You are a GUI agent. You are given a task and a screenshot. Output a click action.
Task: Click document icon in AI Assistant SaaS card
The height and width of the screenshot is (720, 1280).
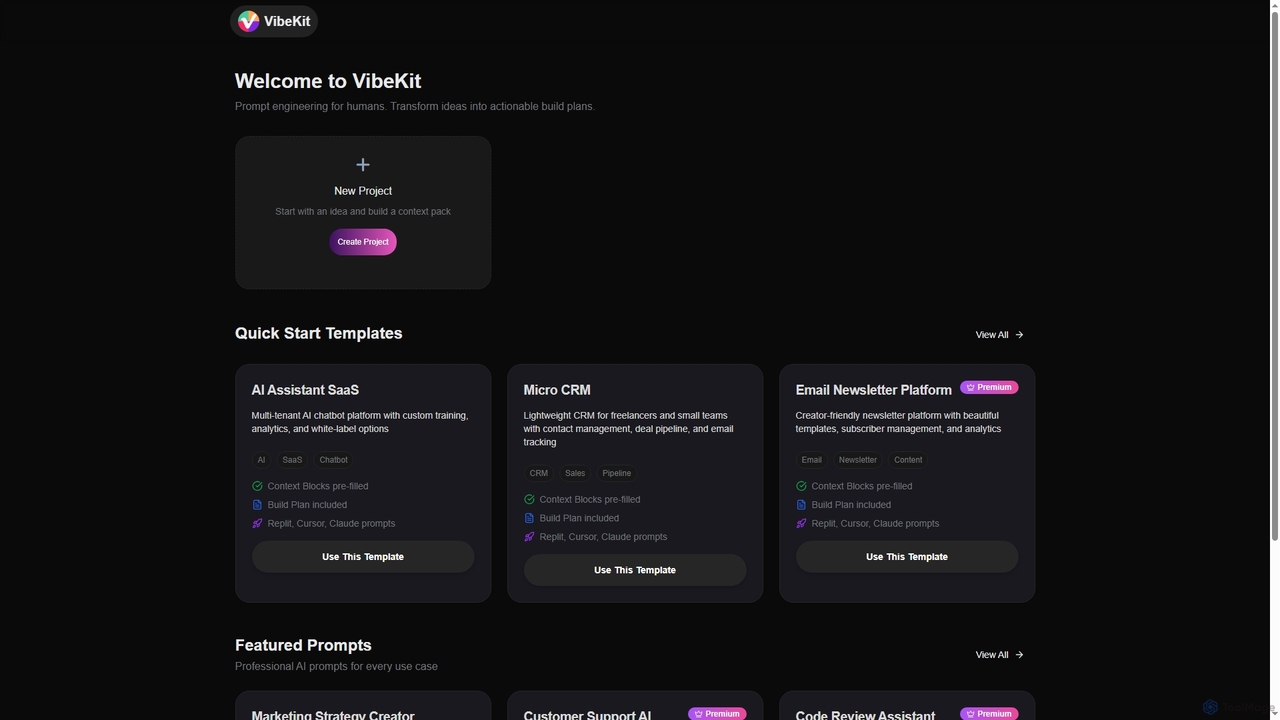257,505
